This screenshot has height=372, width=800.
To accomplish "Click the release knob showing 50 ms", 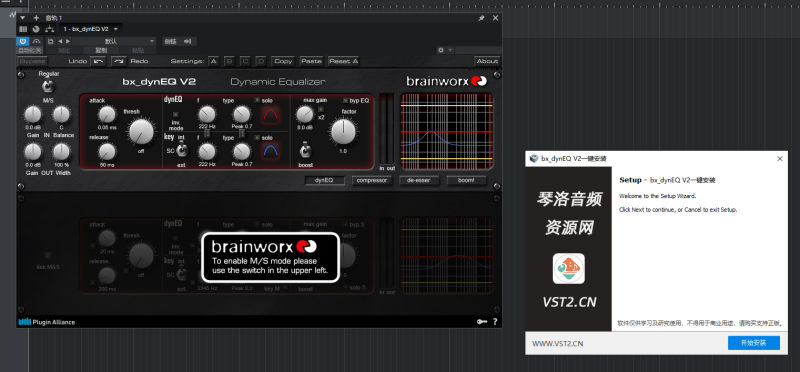I will [x=107, y=152].
